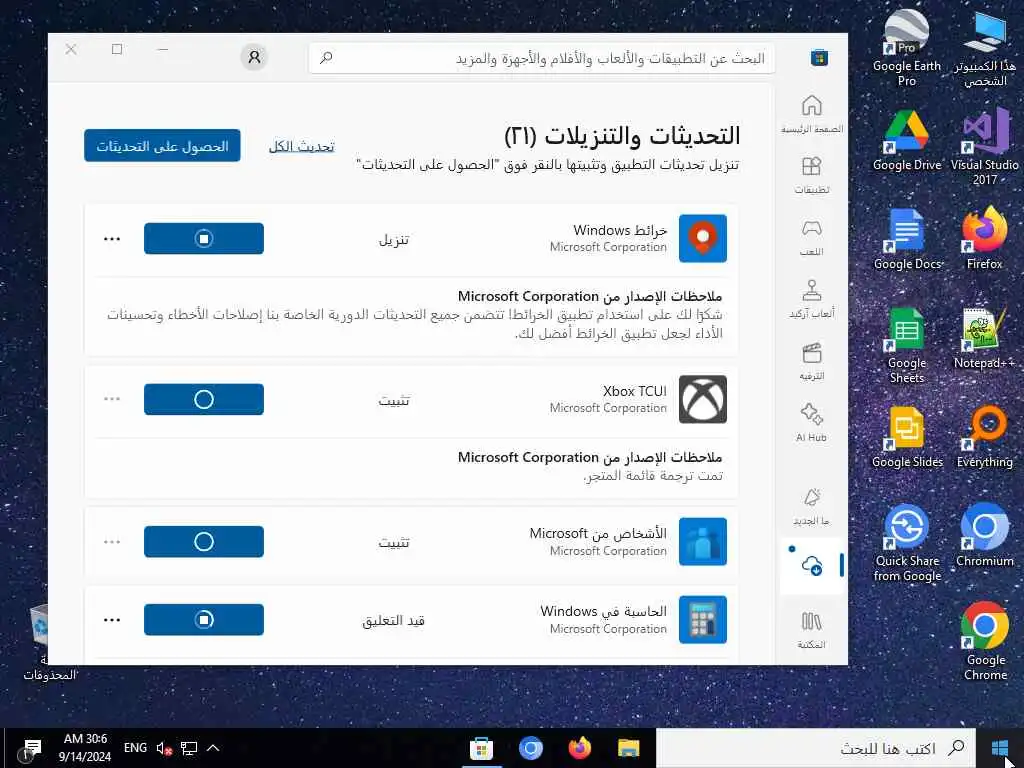
Task: Click the search magnifier icon in Store
Action: click(x=326, y=58)
